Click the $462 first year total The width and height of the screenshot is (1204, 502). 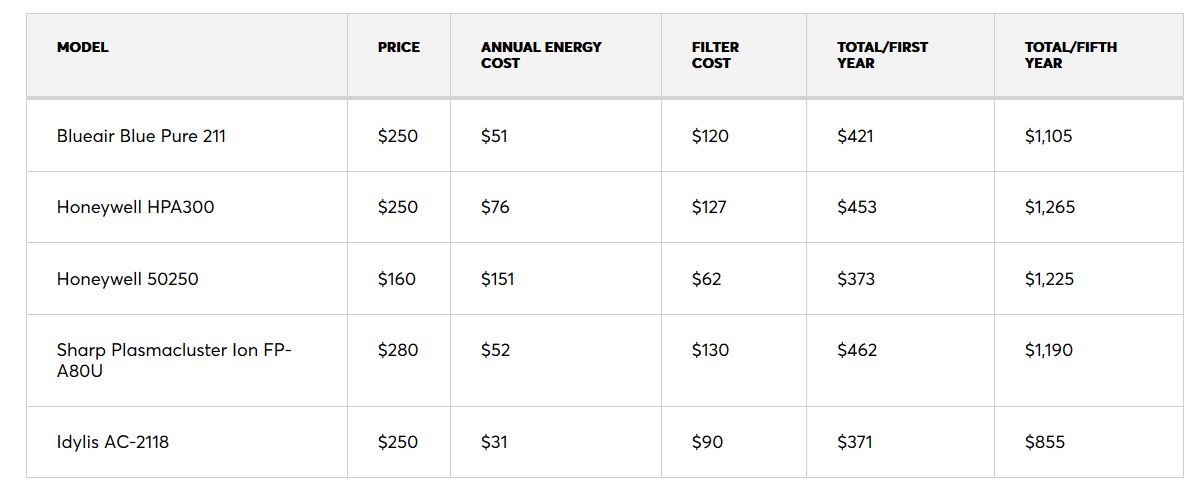click(x=858, y=350)
